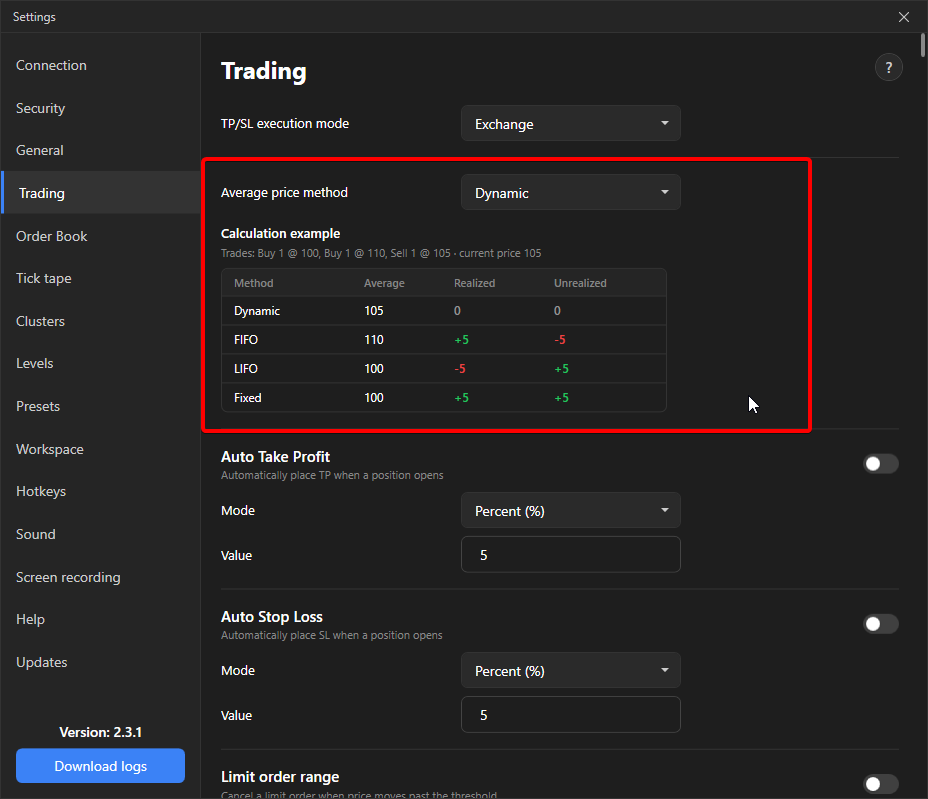Click the settings page vertical scrollbar

(923, 46)
